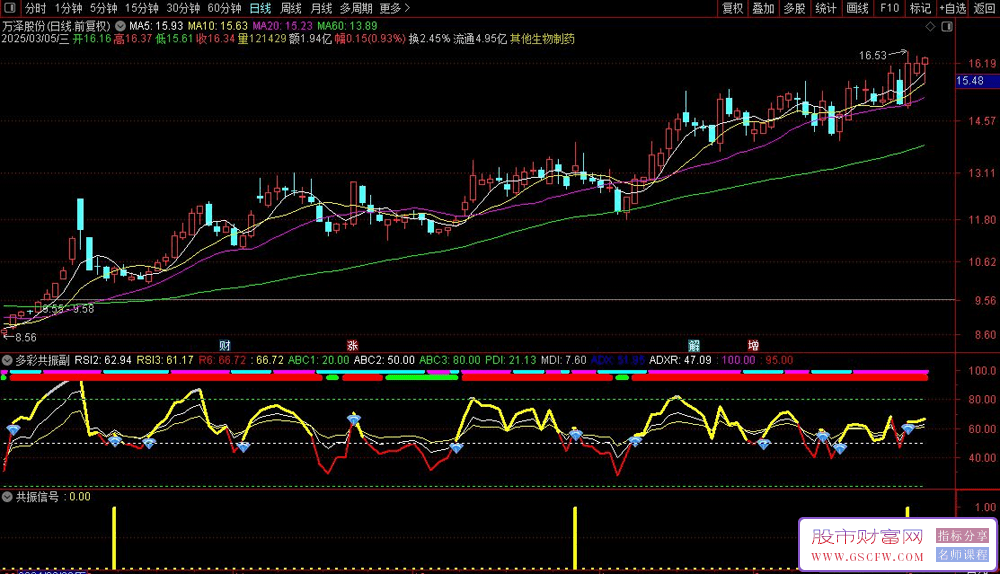Screen dimensions: 1000x574
Task: Expand the 多彩共振副 indicator menu
Action: tap(8, 359)
